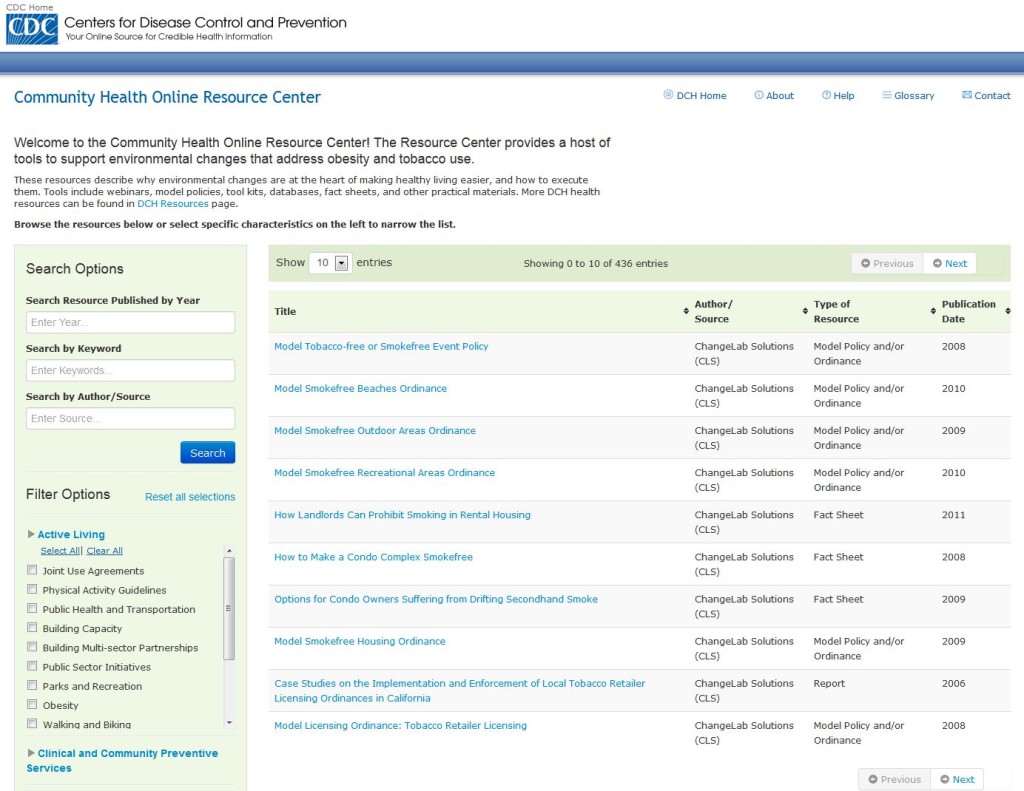
Task: Enable the Obesity filter checkbox
Action: click(30, 705)
